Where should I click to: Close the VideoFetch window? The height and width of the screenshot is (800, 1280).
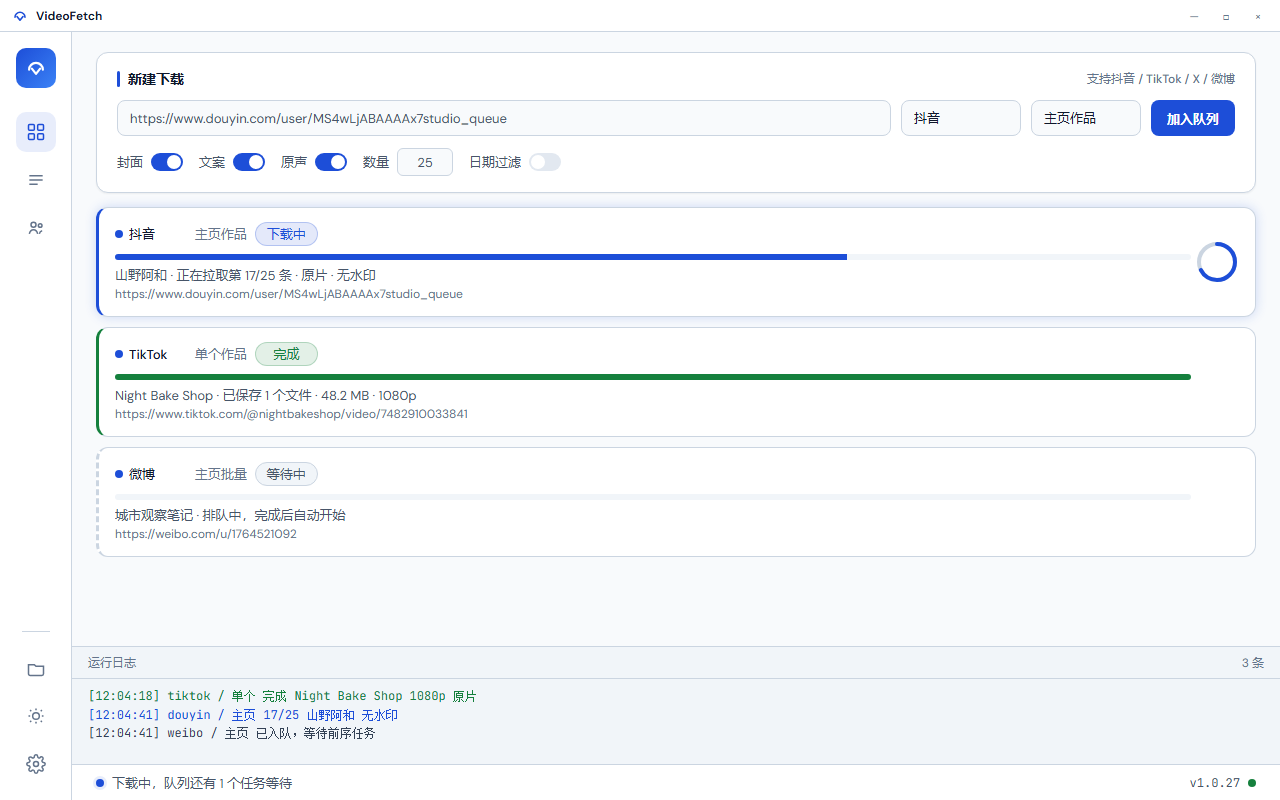pos(1258,16)
